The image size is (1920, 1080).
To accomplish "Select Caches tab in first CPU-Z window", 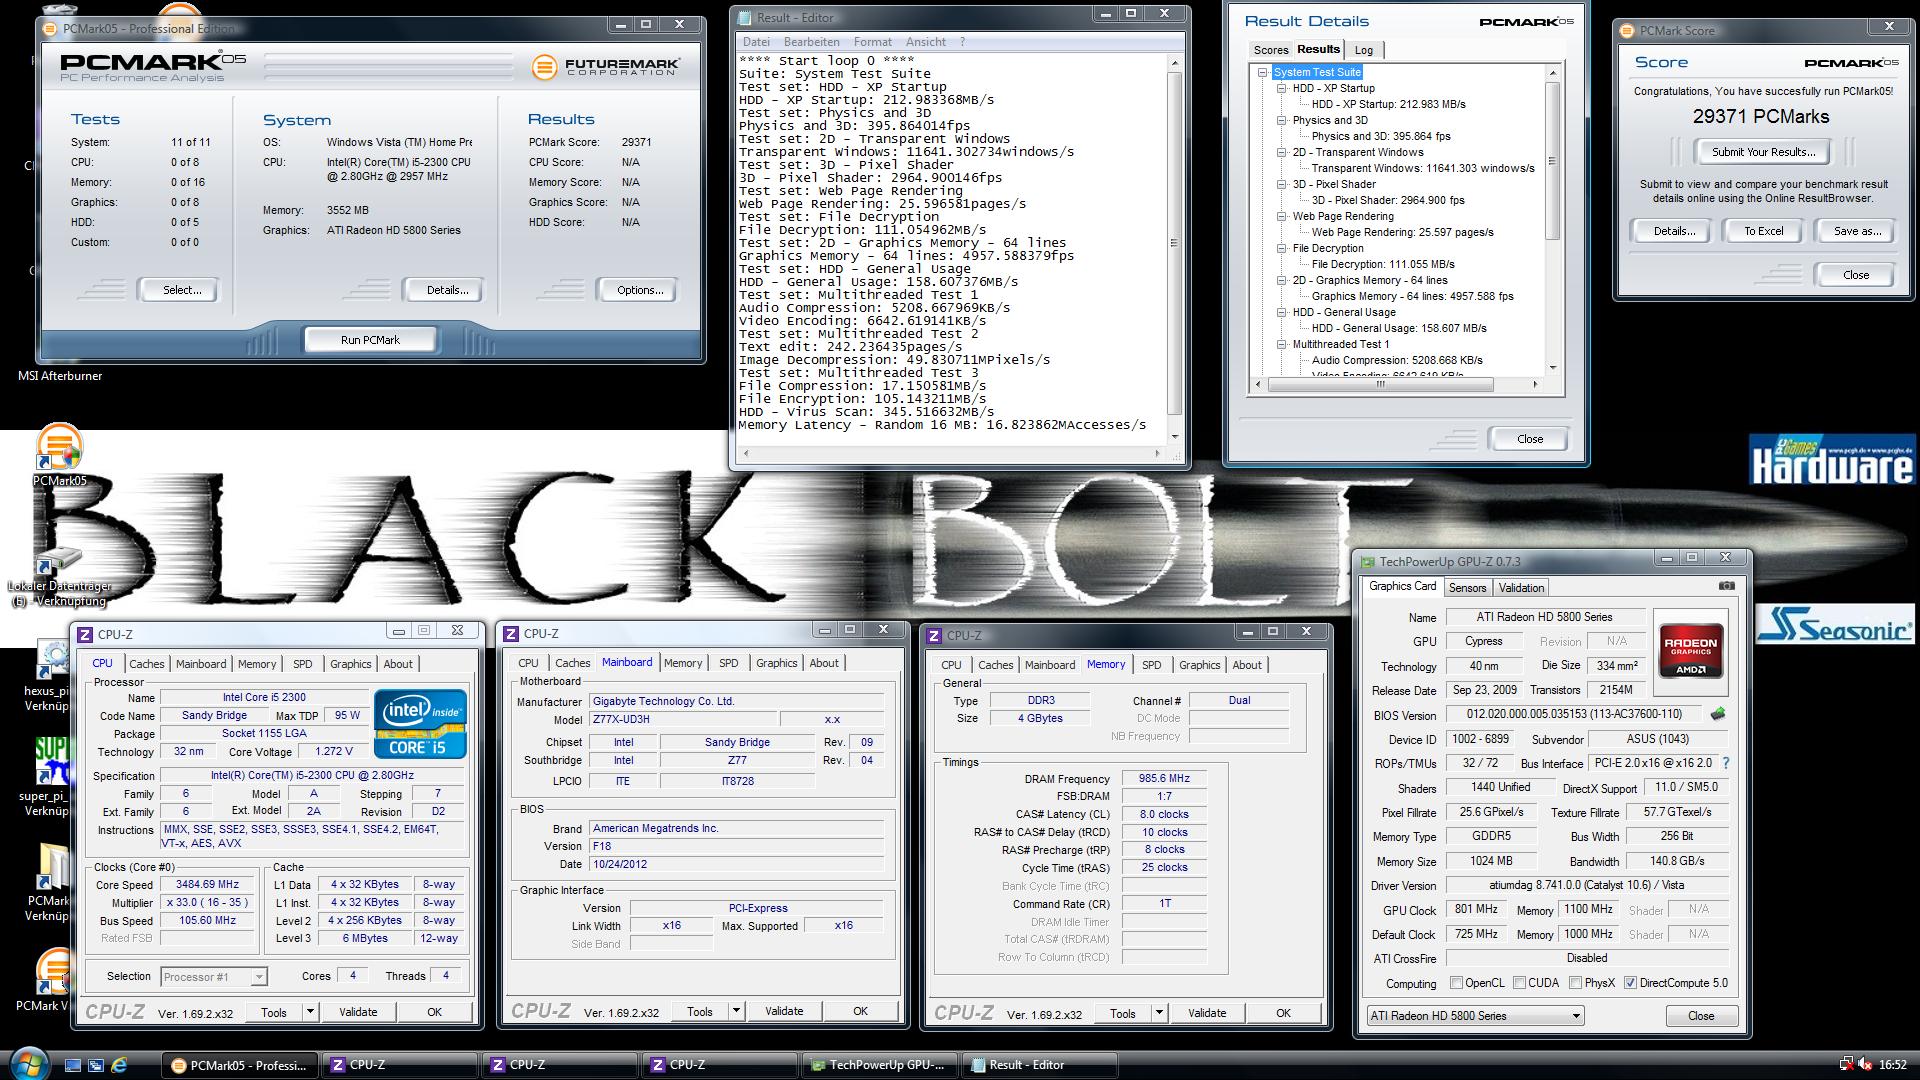I will pyautogui.click(x=146, y=664).
